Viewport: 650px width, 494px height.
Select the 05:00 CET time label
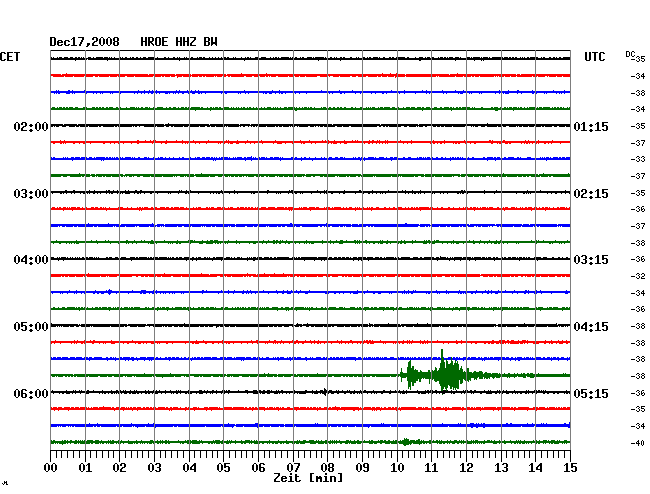click(31, 327)
